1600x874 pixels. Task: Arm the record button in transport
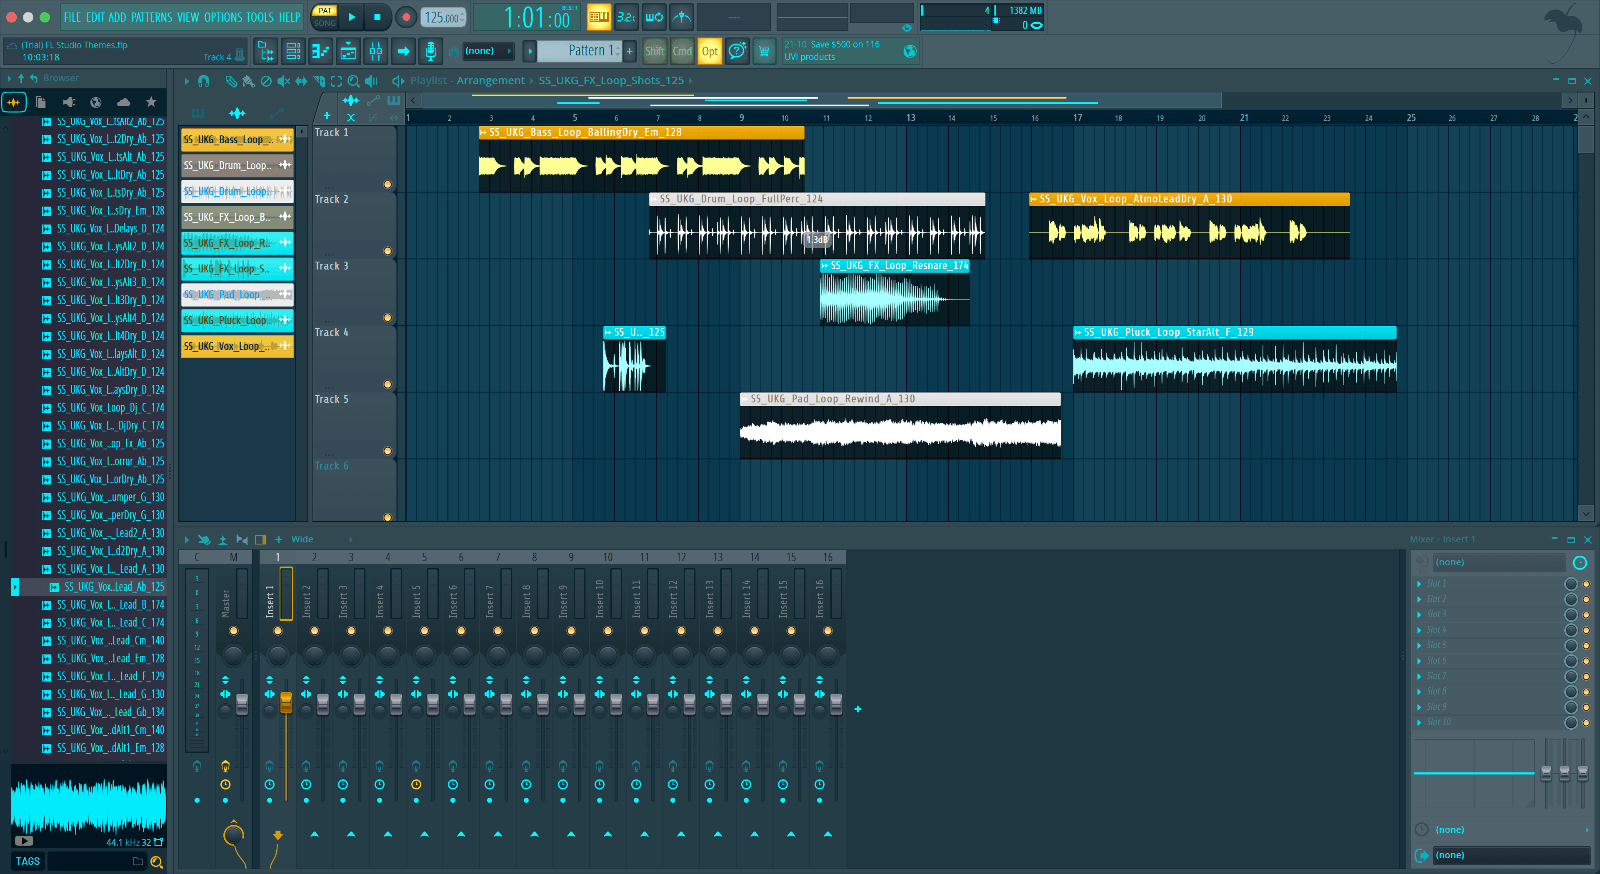point(406,17)
